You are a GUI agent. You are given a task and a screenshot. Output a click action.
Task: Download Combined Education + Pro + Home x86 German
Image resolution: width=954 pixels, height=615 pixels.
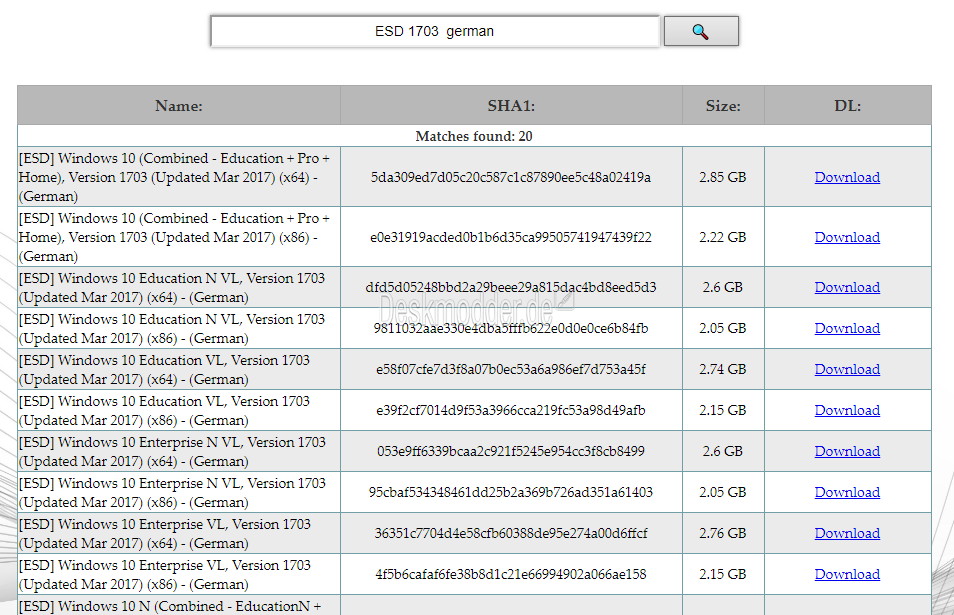(847, 237)
